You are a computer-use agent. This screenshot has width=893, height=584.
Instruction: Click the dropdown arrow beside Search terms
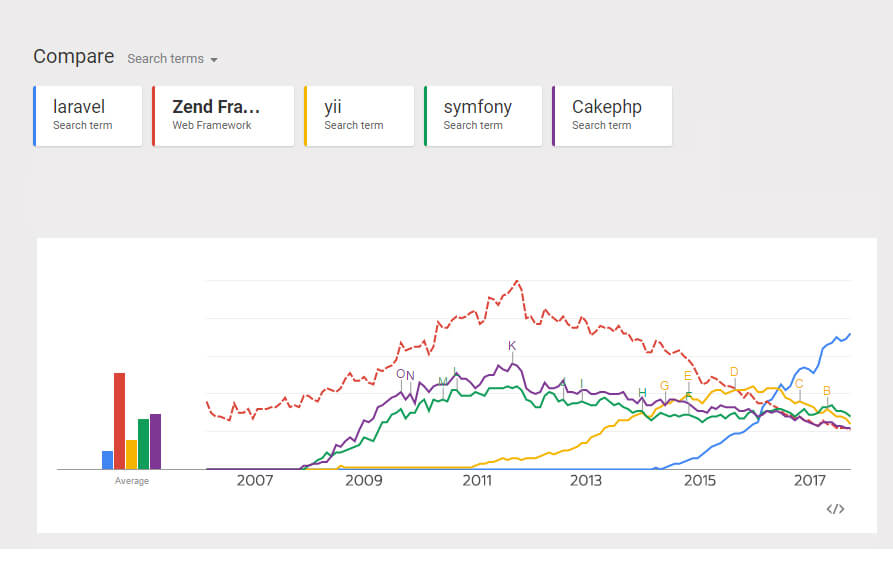pyautogui.click(x=214, y=60)
